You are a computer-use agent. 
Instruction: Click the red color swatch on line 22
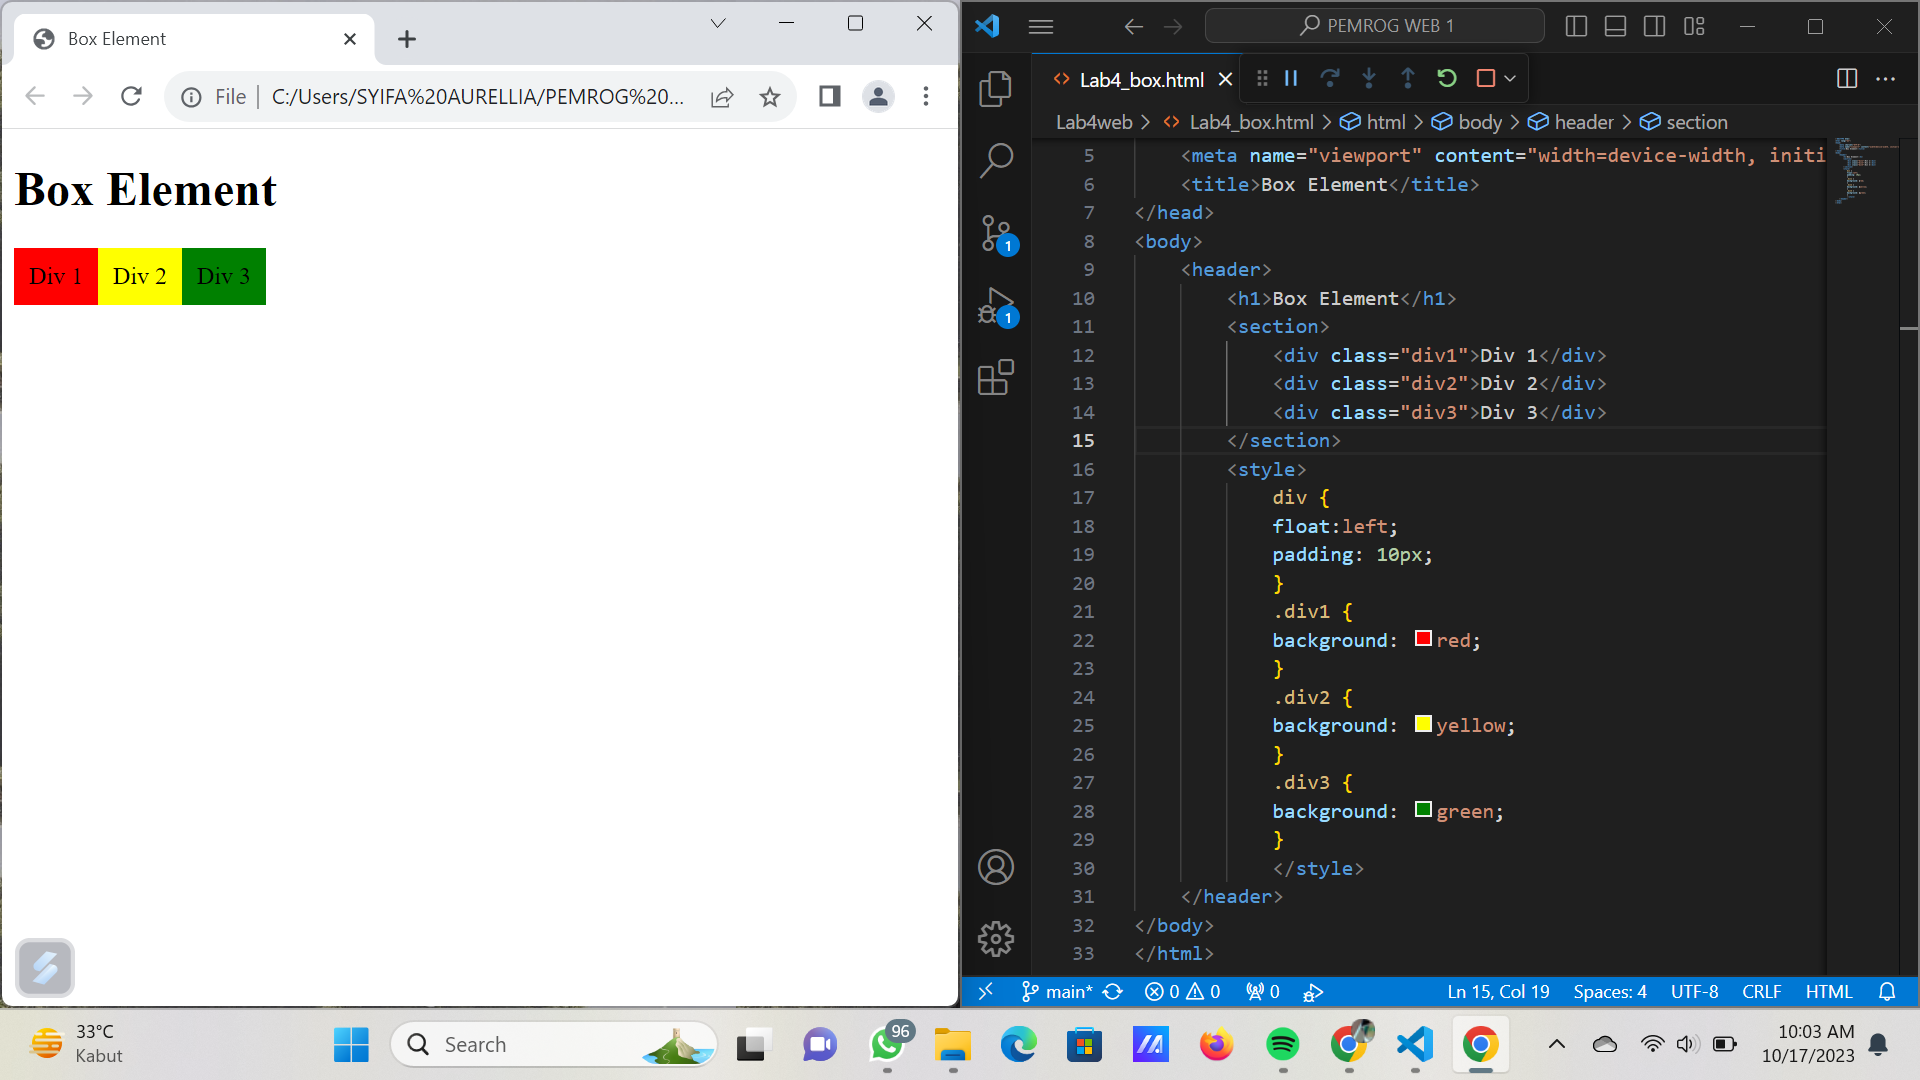(1423, 638)
